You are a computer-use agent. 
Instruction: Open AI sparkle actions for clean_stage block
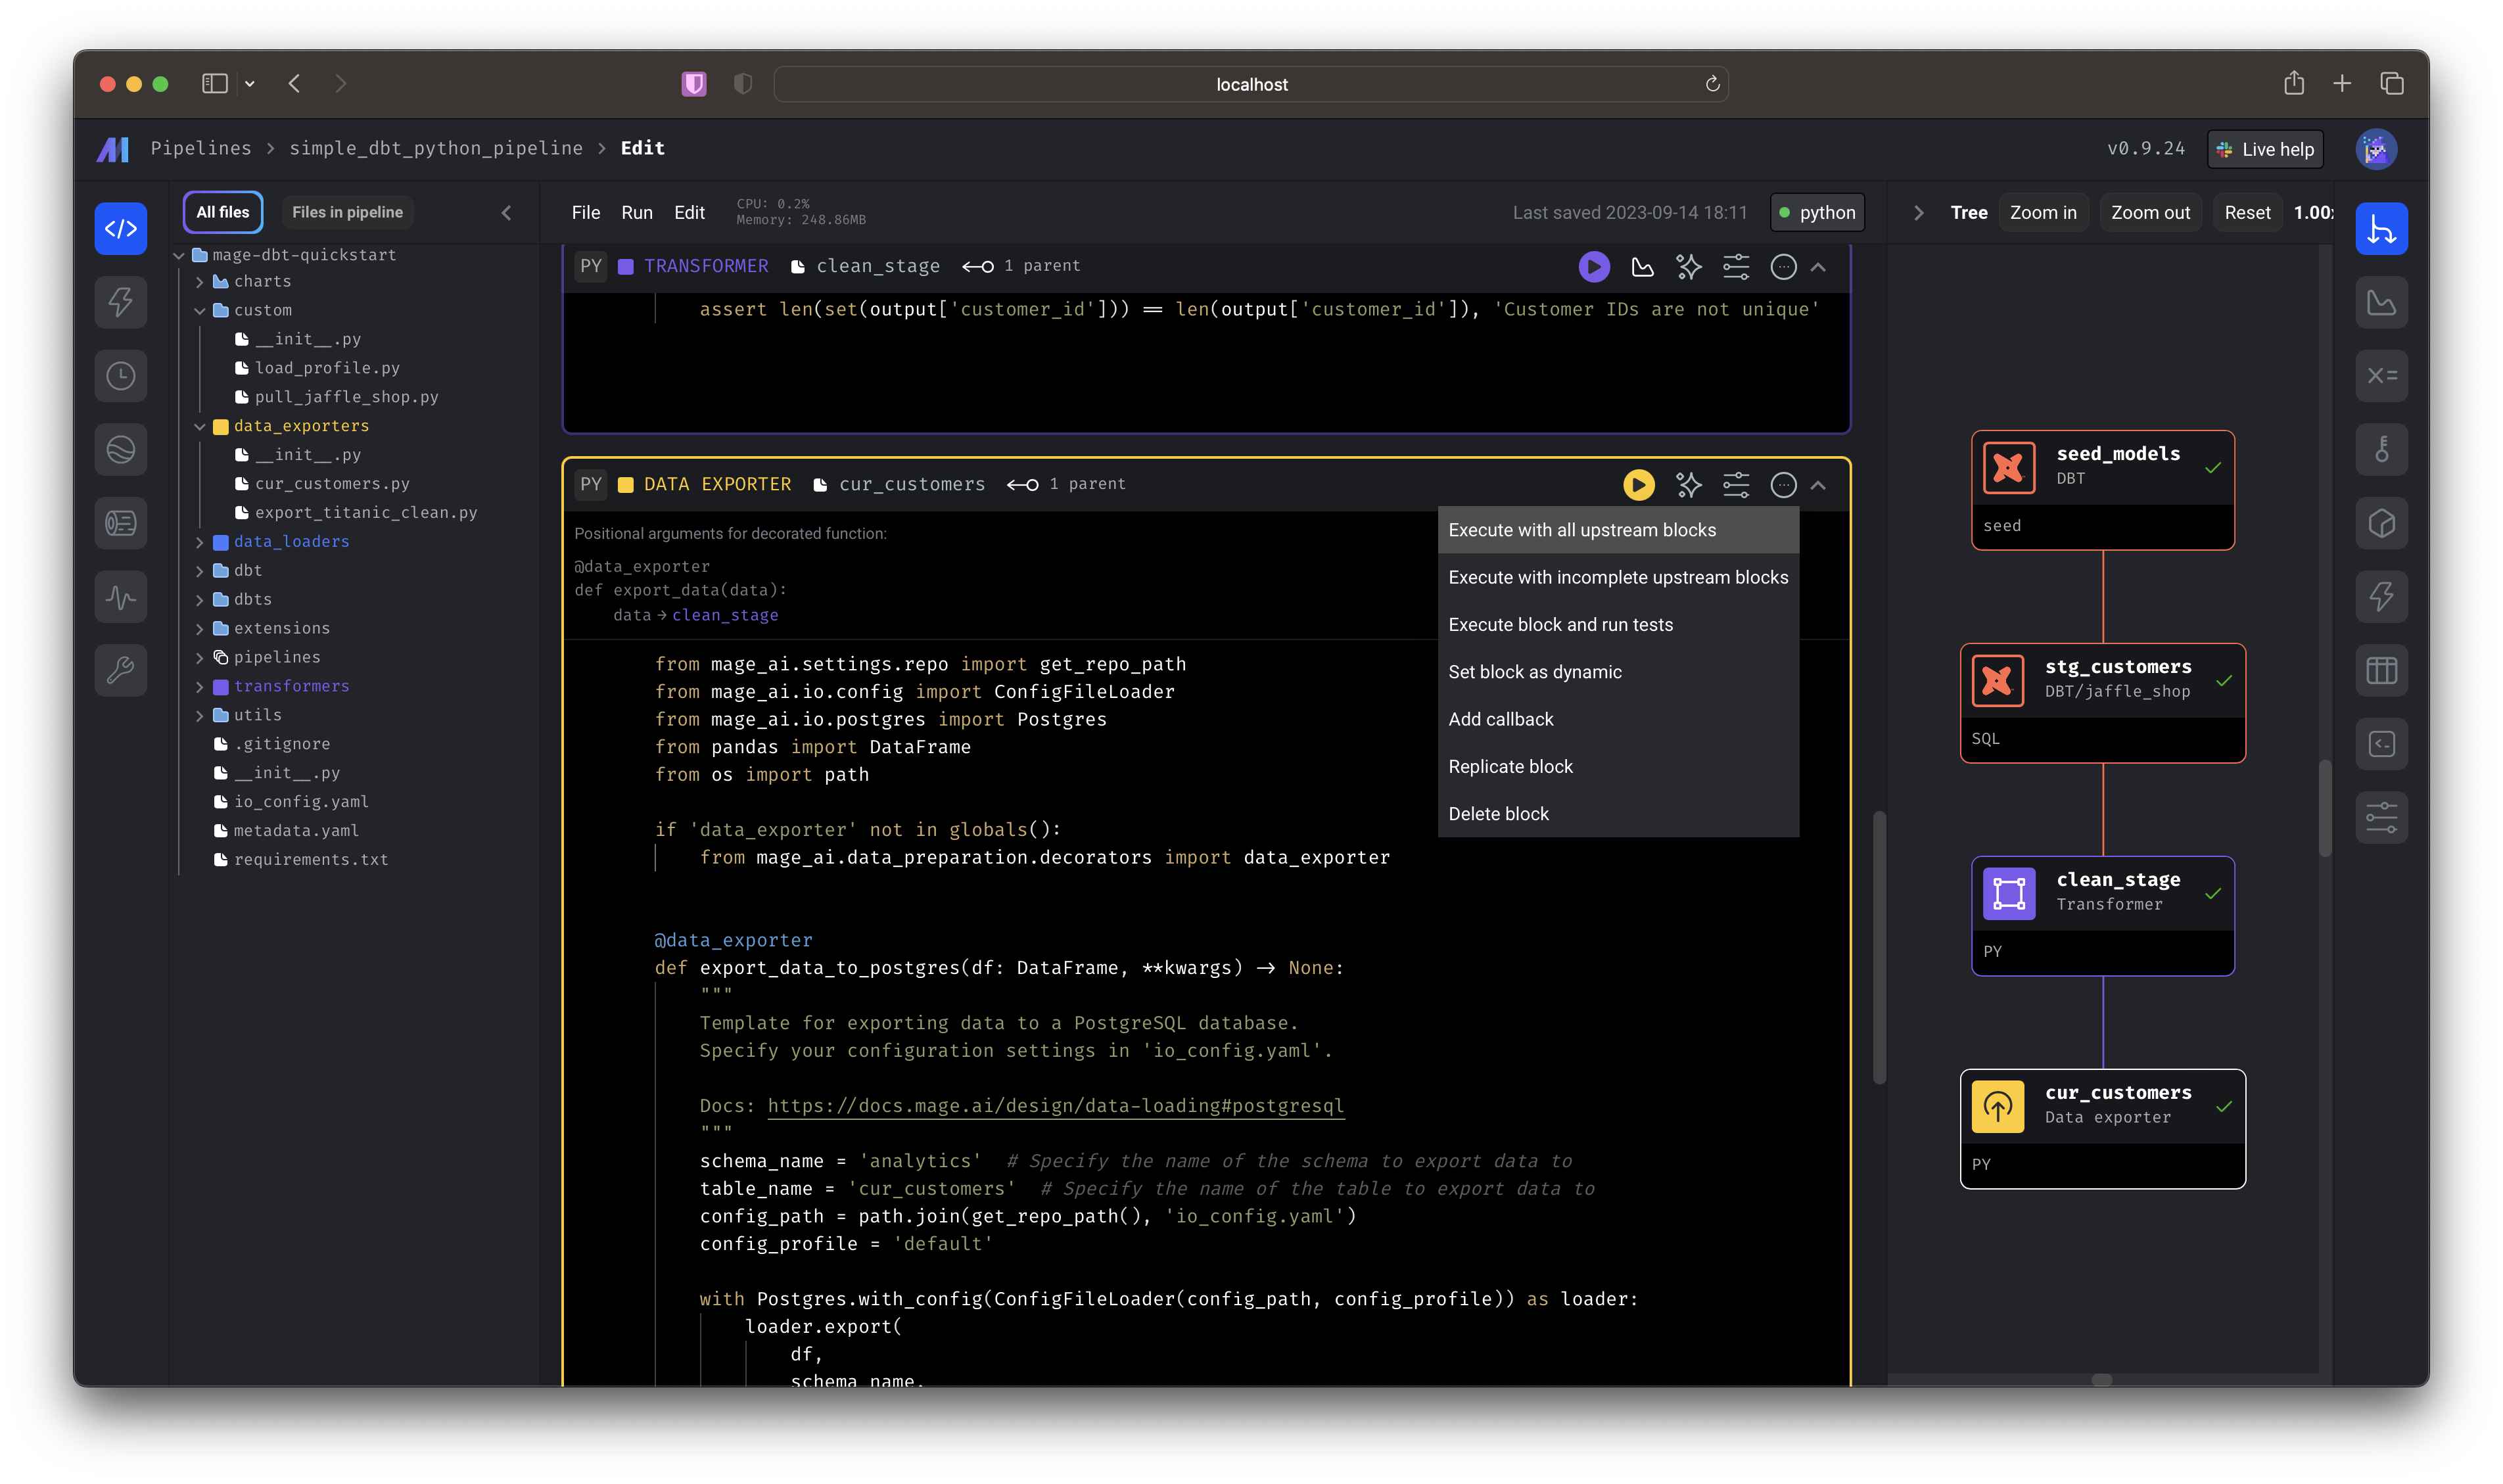point(1688,267)
